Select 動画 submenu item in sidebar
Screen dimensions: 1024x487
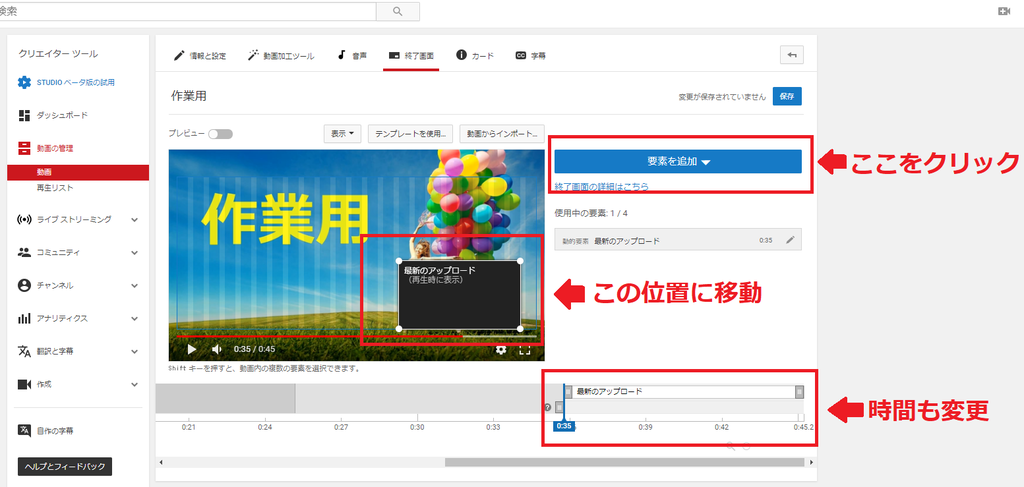[x=78, y=172]
